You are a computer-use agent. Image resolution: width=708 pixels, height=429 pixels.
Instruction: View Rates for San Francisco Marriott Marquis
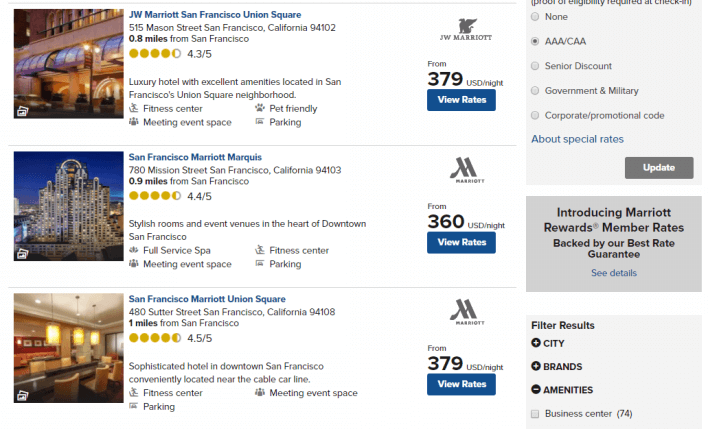(461, 242)
